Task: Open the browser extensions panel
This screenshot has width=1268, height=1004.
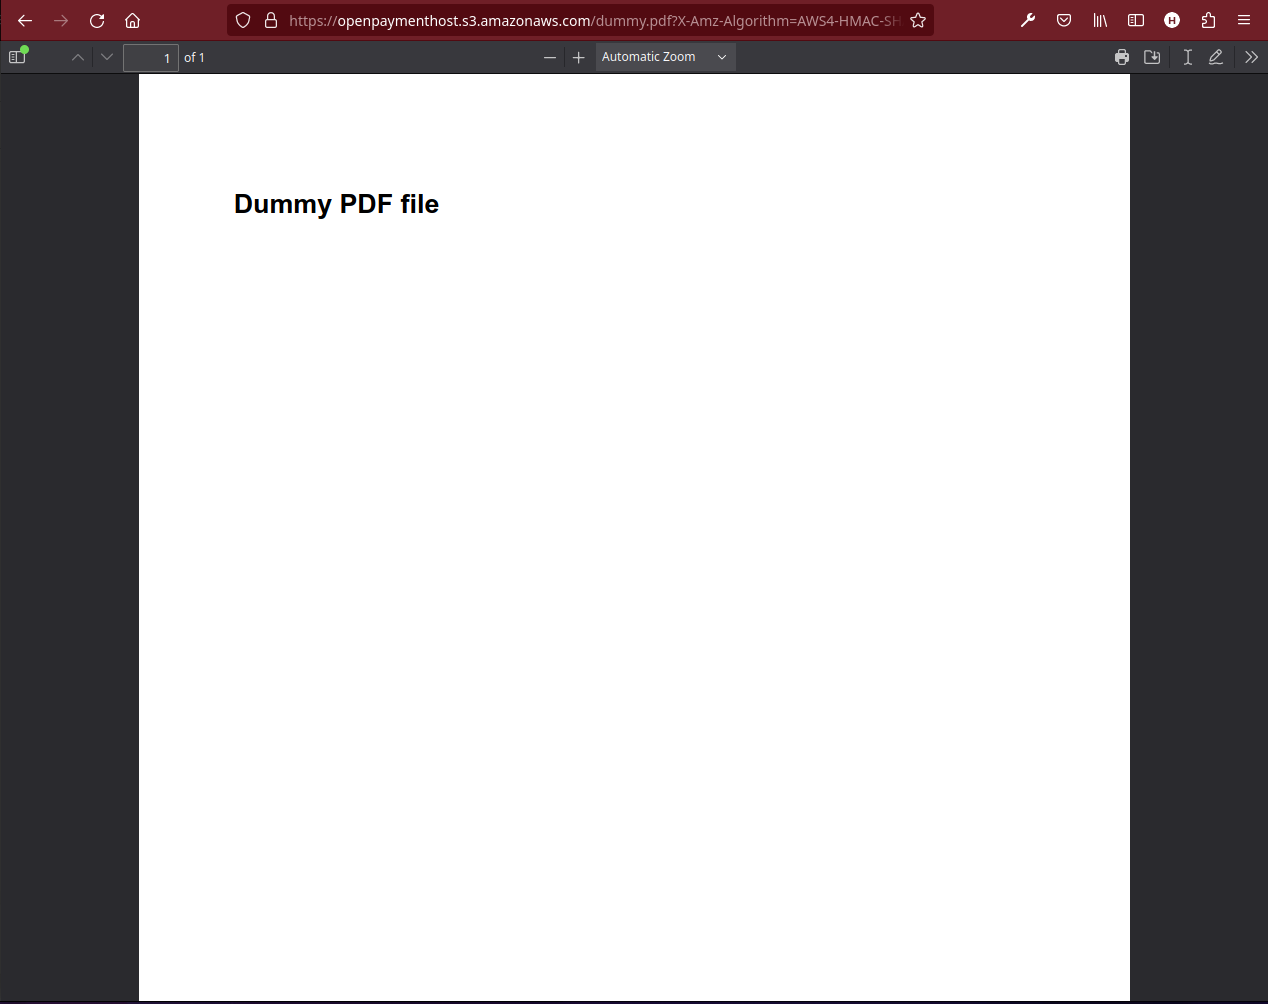Action: point(1207,20)
